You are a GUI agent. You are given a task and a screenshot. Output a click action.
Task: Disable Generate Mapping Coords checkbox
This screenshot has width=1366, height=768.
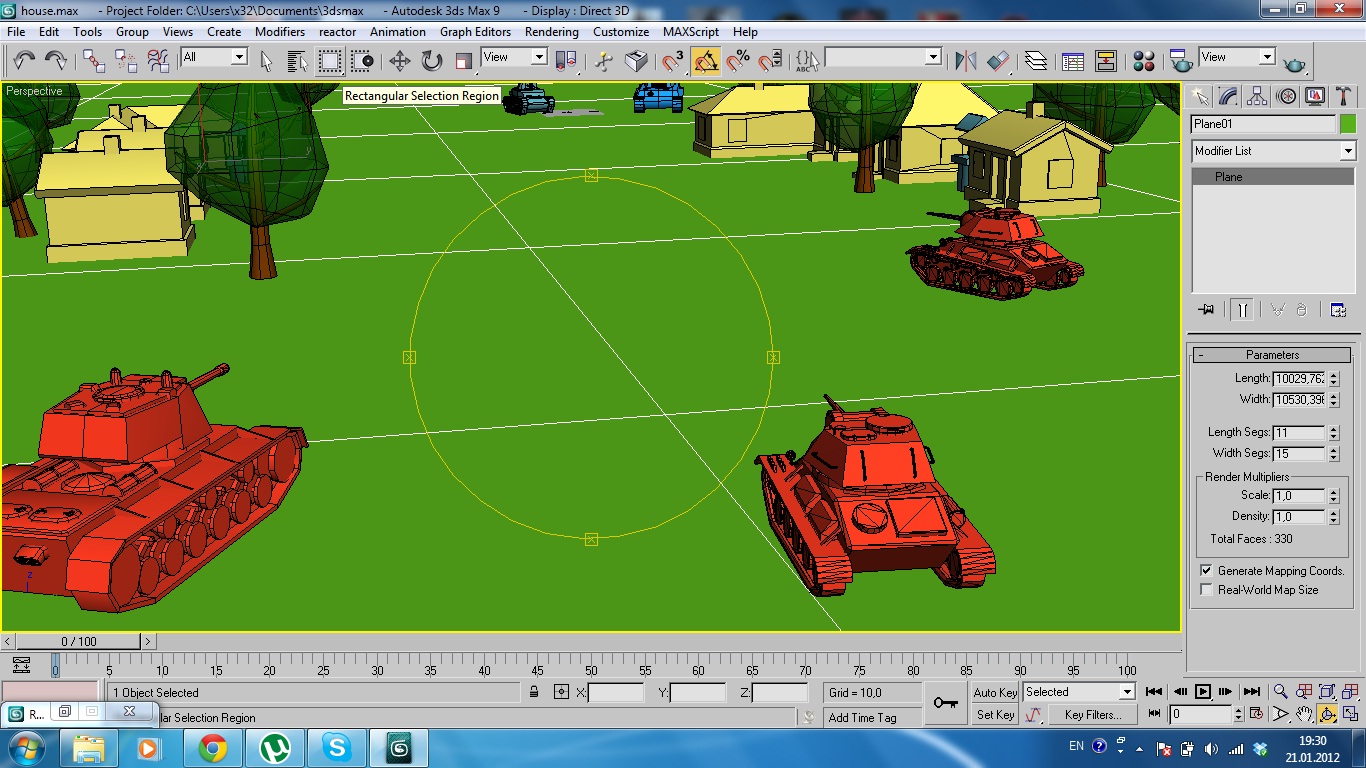pyautogui.click(x=1206, y=571)
